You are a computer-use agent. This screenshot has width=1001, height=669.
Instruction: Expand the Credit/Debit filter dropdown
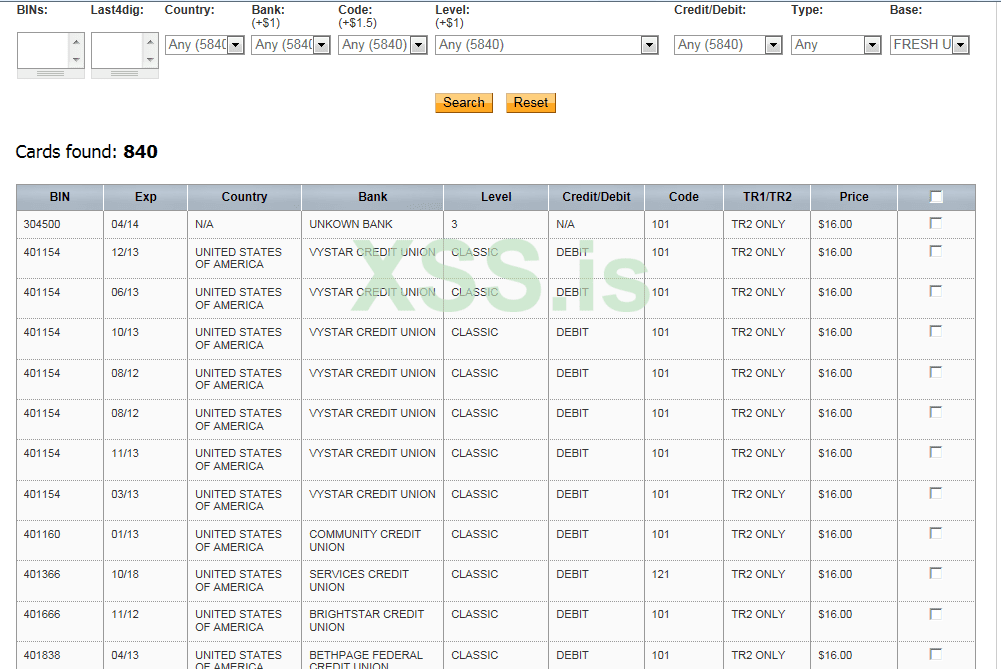728,45
